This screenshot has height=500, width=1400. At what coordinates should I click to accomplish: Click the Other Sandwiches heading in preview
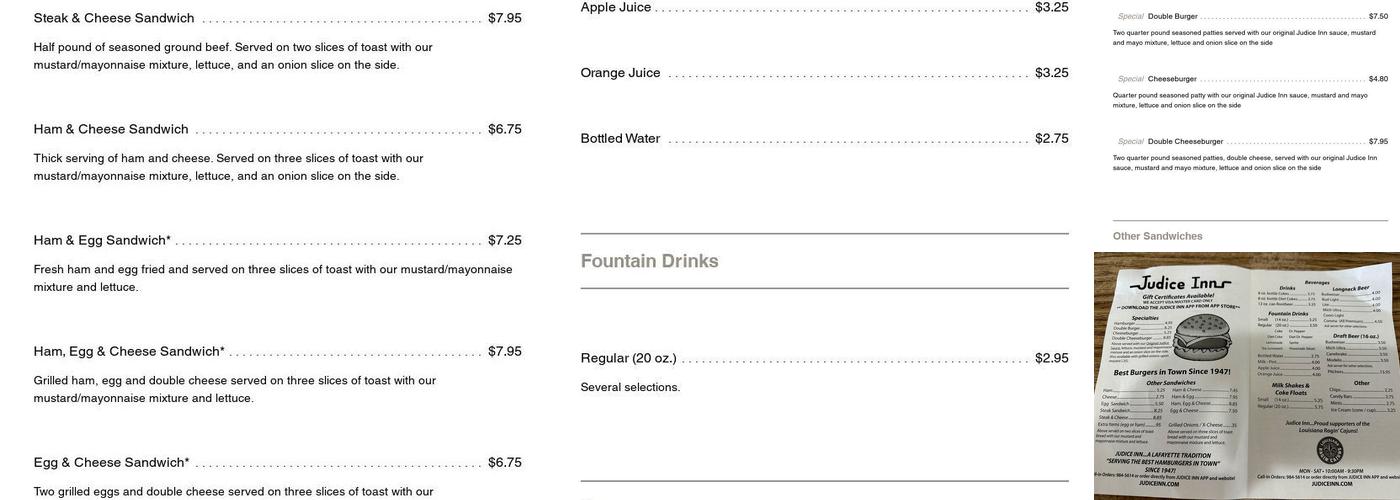(x=1157, y=236)
